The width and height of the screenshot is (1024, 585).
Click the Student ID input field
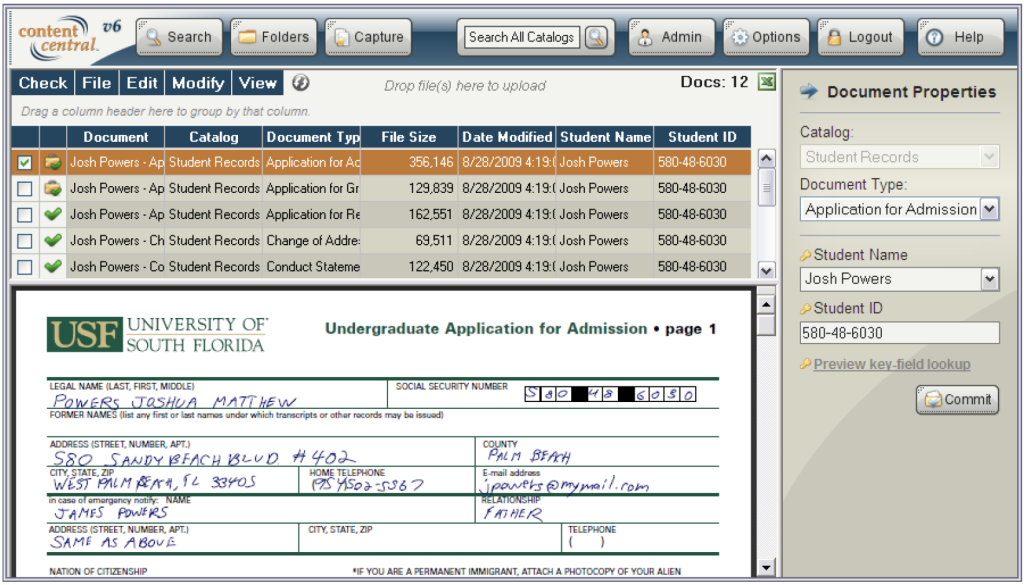point(899,333)
